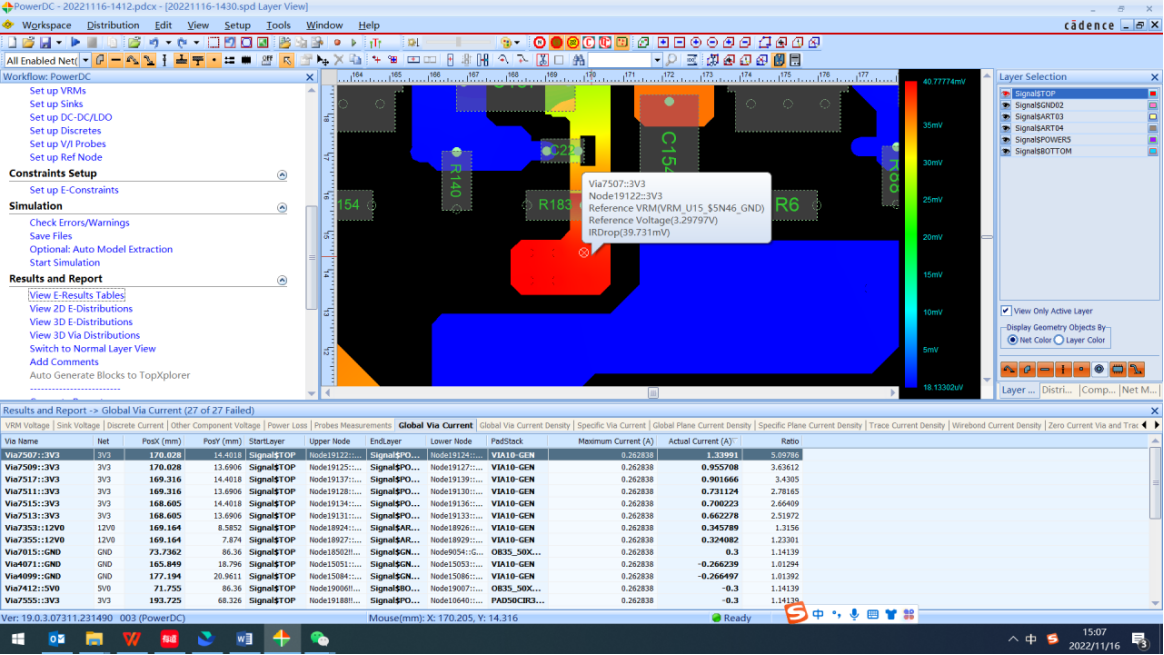Click the color palette icon
The image size is (1164, 655).
(x=506, y=42)
